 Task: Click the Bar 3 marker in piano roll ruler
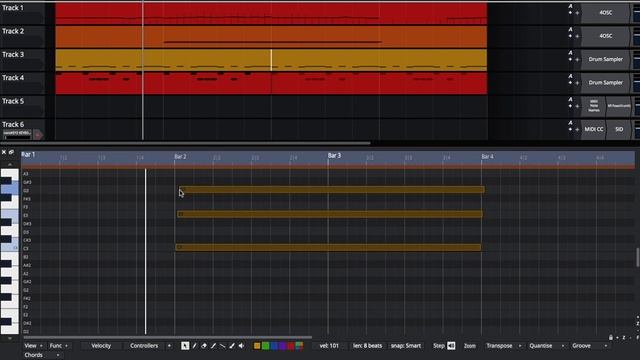(334, 156)
